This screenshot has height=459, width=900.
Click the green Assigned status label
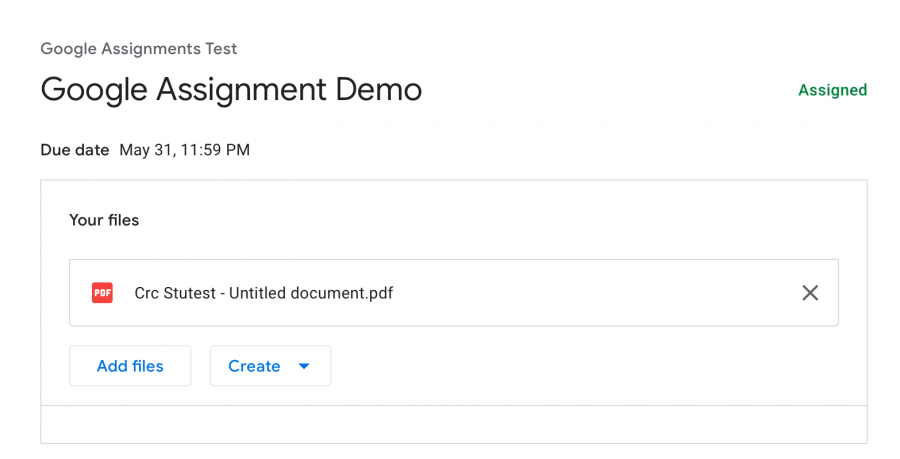[x=832, y=90]
